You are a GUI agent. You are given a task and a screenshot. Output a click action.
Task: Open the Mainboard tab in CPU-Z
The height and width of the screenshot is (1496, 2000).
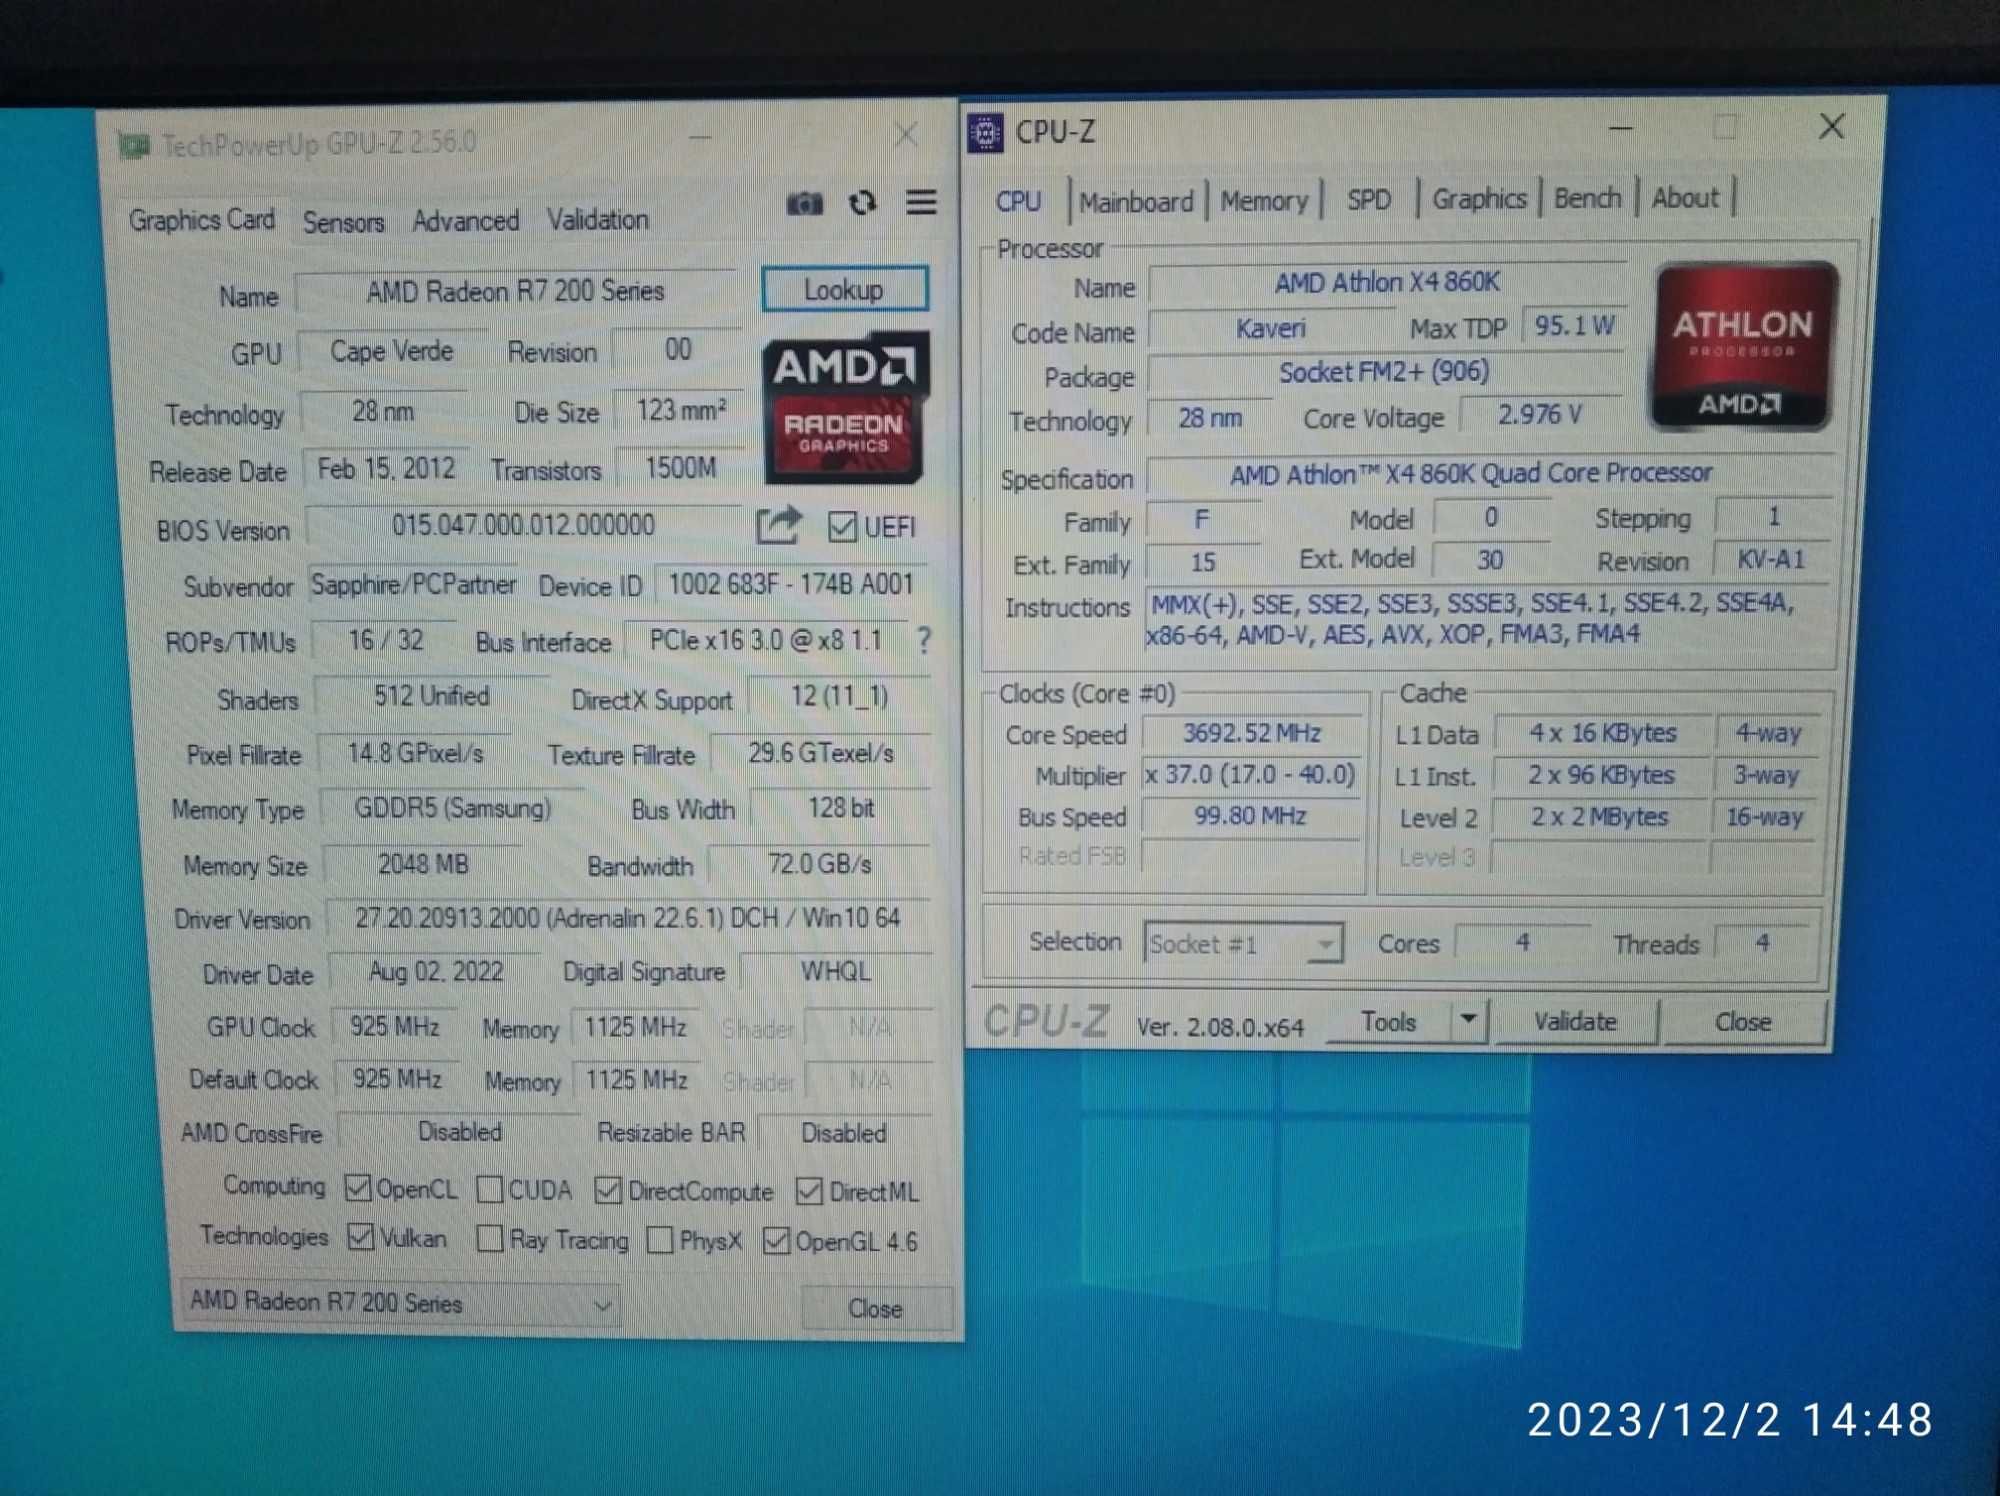tap(1136, 202)
